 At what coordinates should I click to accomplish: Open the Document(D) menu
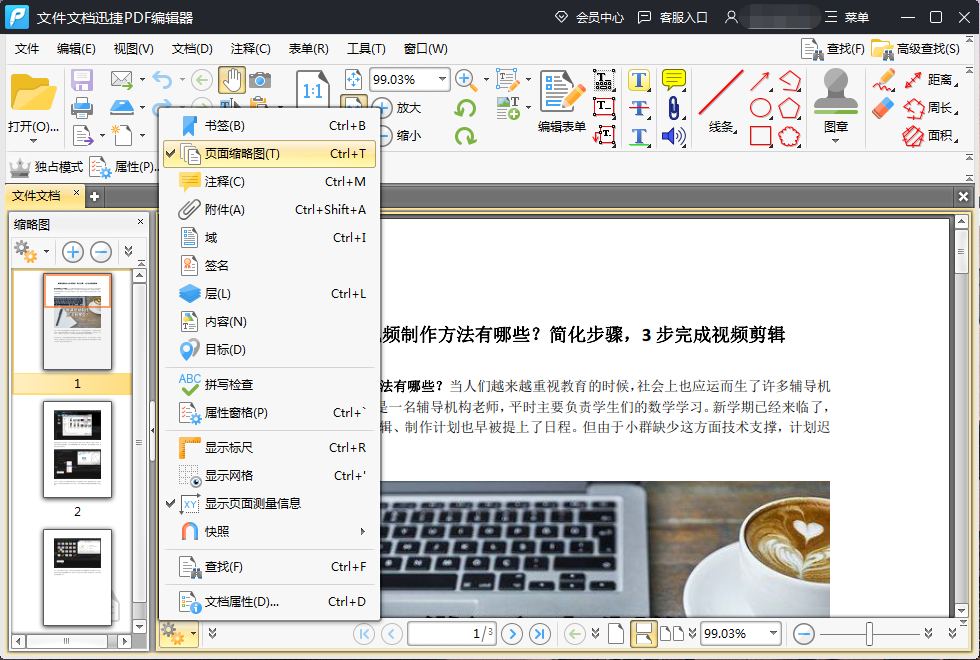192,49
